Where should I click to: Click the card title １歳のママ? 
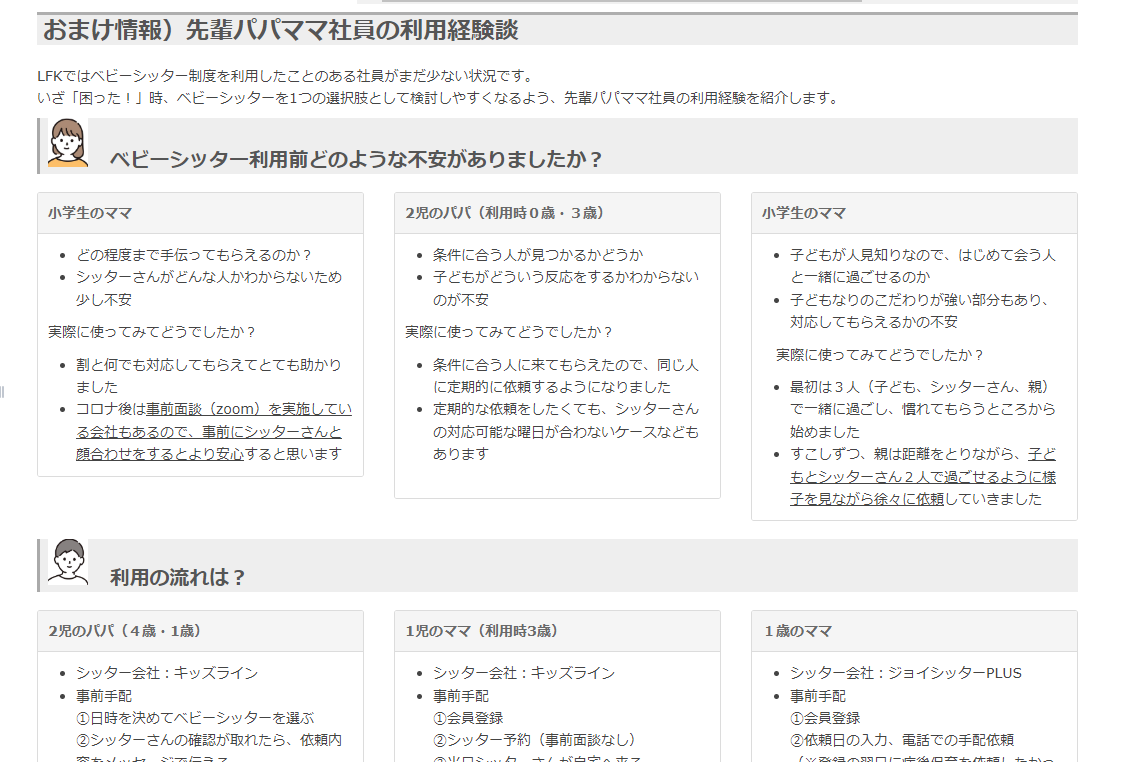798,631
